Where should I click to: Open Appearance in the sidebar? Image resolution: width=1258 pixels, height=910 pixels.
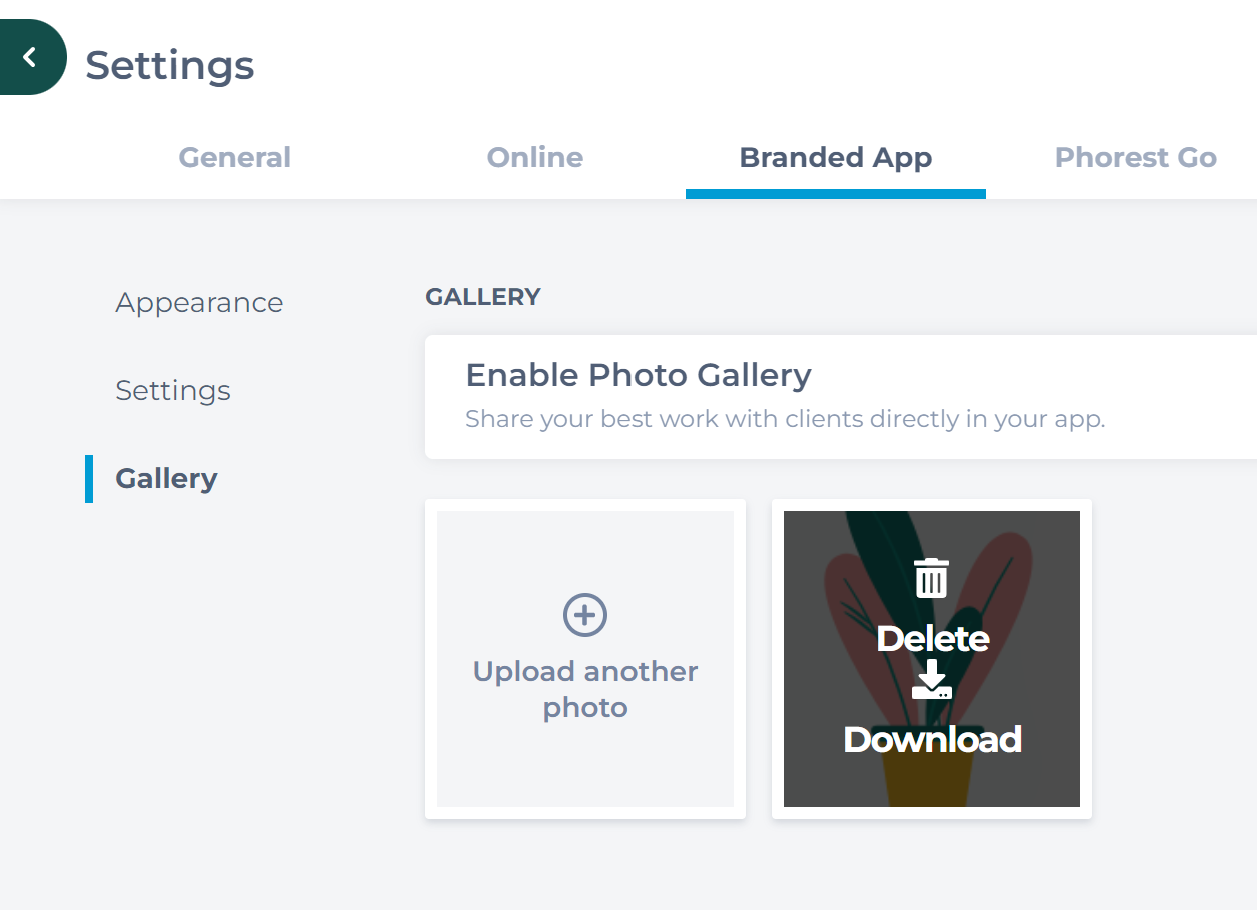point(199,302)
